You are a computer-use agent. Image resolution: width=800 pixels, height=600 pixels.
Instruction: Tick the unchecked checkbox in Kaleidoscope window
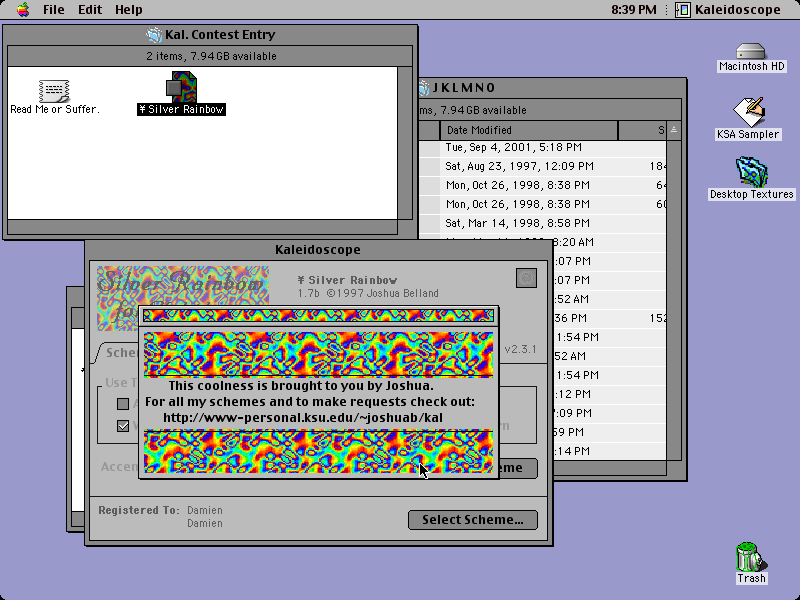(123, 404)
